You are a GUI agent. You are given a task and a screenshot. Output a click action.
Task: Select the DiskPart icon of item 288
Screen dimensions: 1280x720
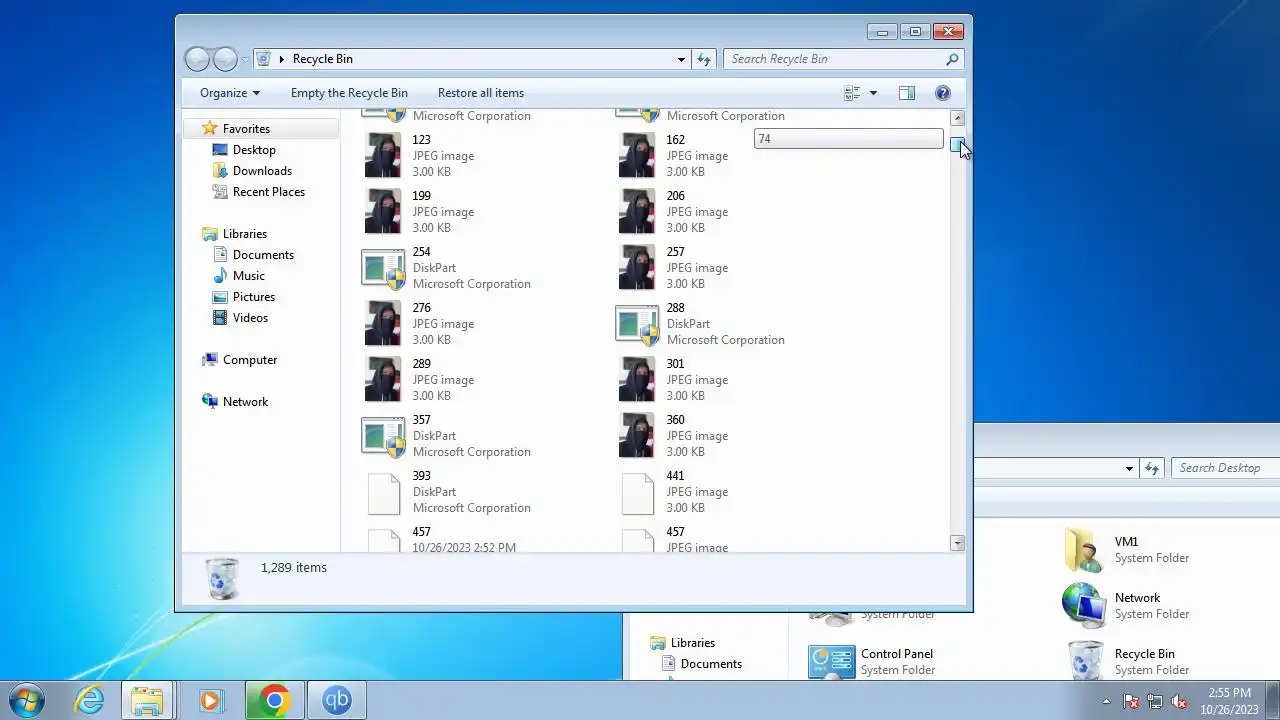638,324
